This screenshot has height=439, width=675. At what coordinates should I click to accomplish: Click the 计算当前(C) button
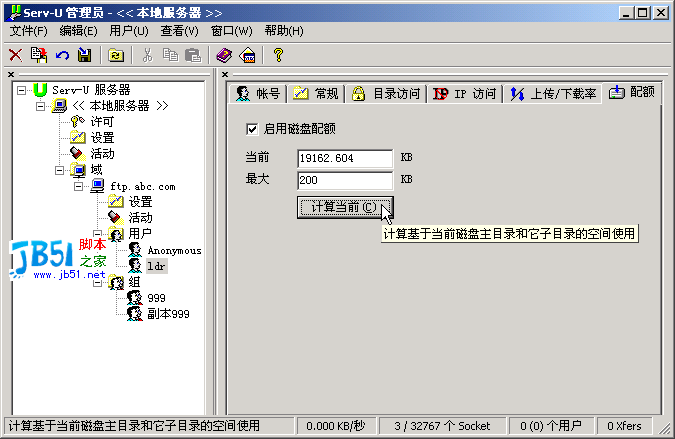(345, 207)
